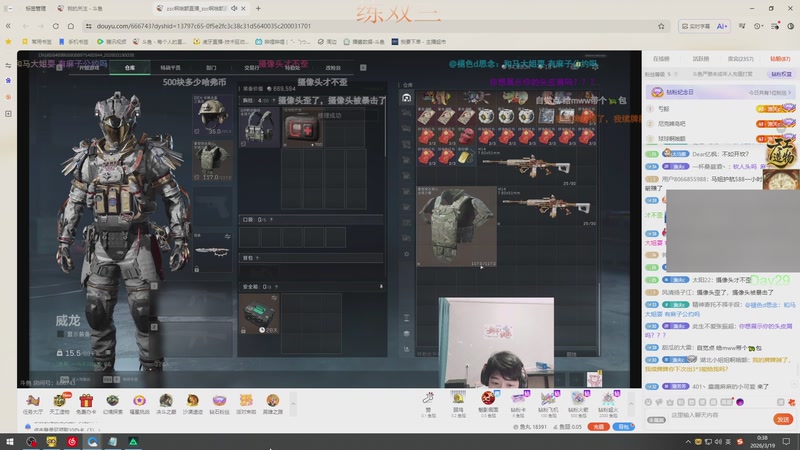The image size is (800, 450).
Task: Switch to the 活跃榜 ranking tab
Action: (701, 59)
